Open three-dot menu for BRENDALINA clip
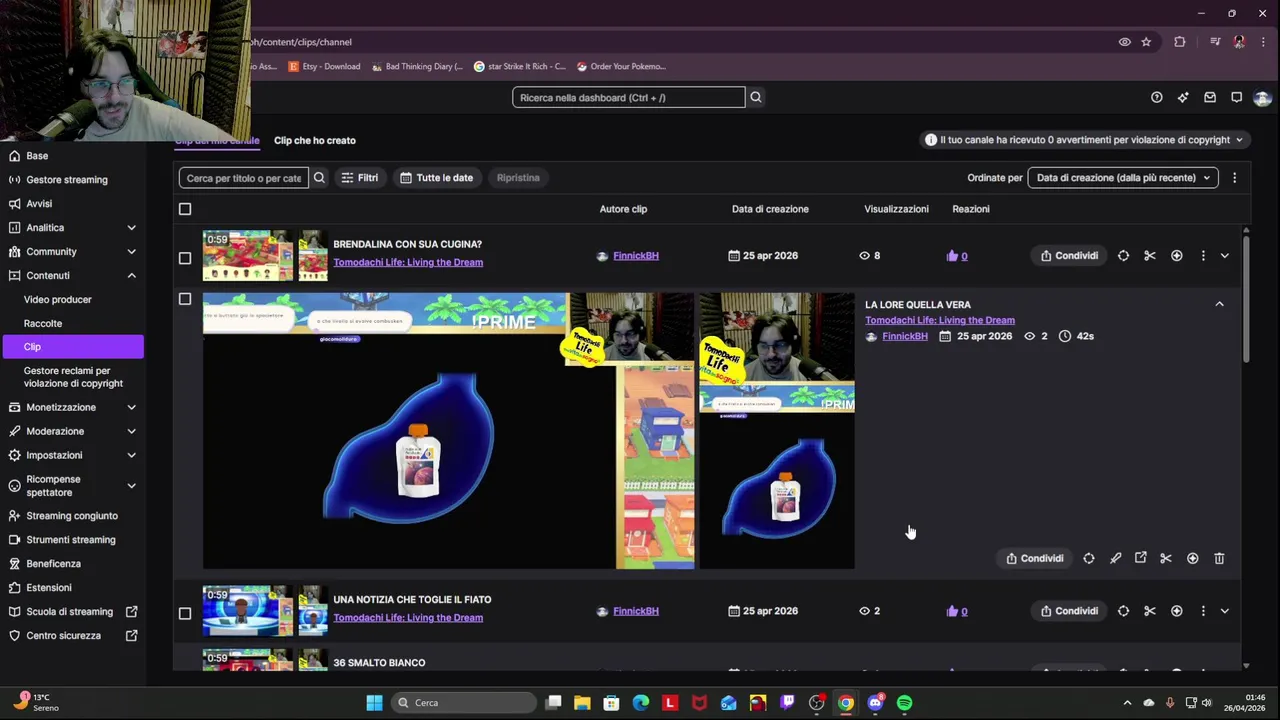 pyautogui.click(x=1203, y=256)
